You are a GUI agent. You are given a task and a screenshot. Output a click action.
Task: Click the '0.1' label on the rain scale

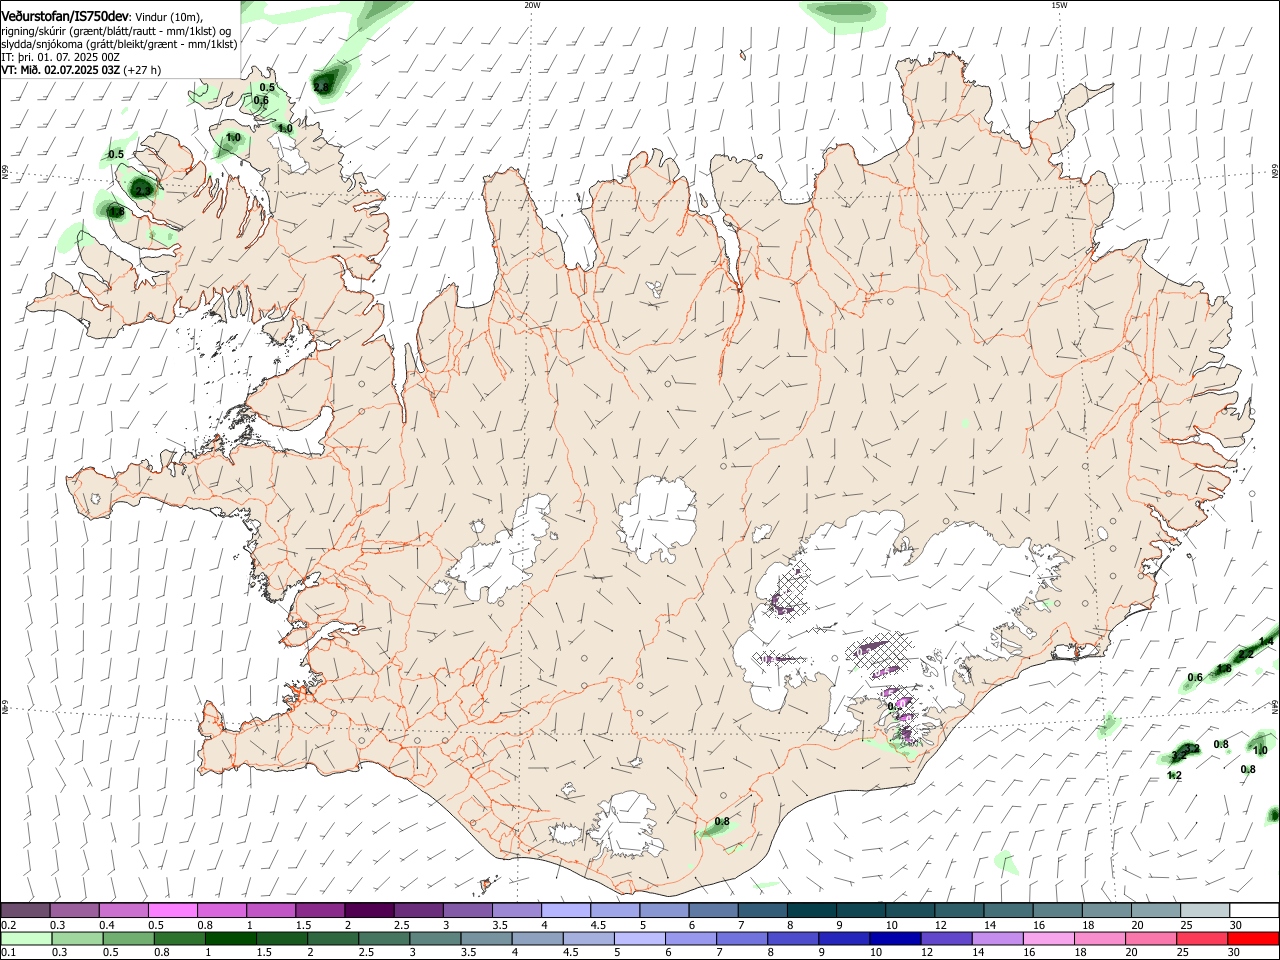8,953
